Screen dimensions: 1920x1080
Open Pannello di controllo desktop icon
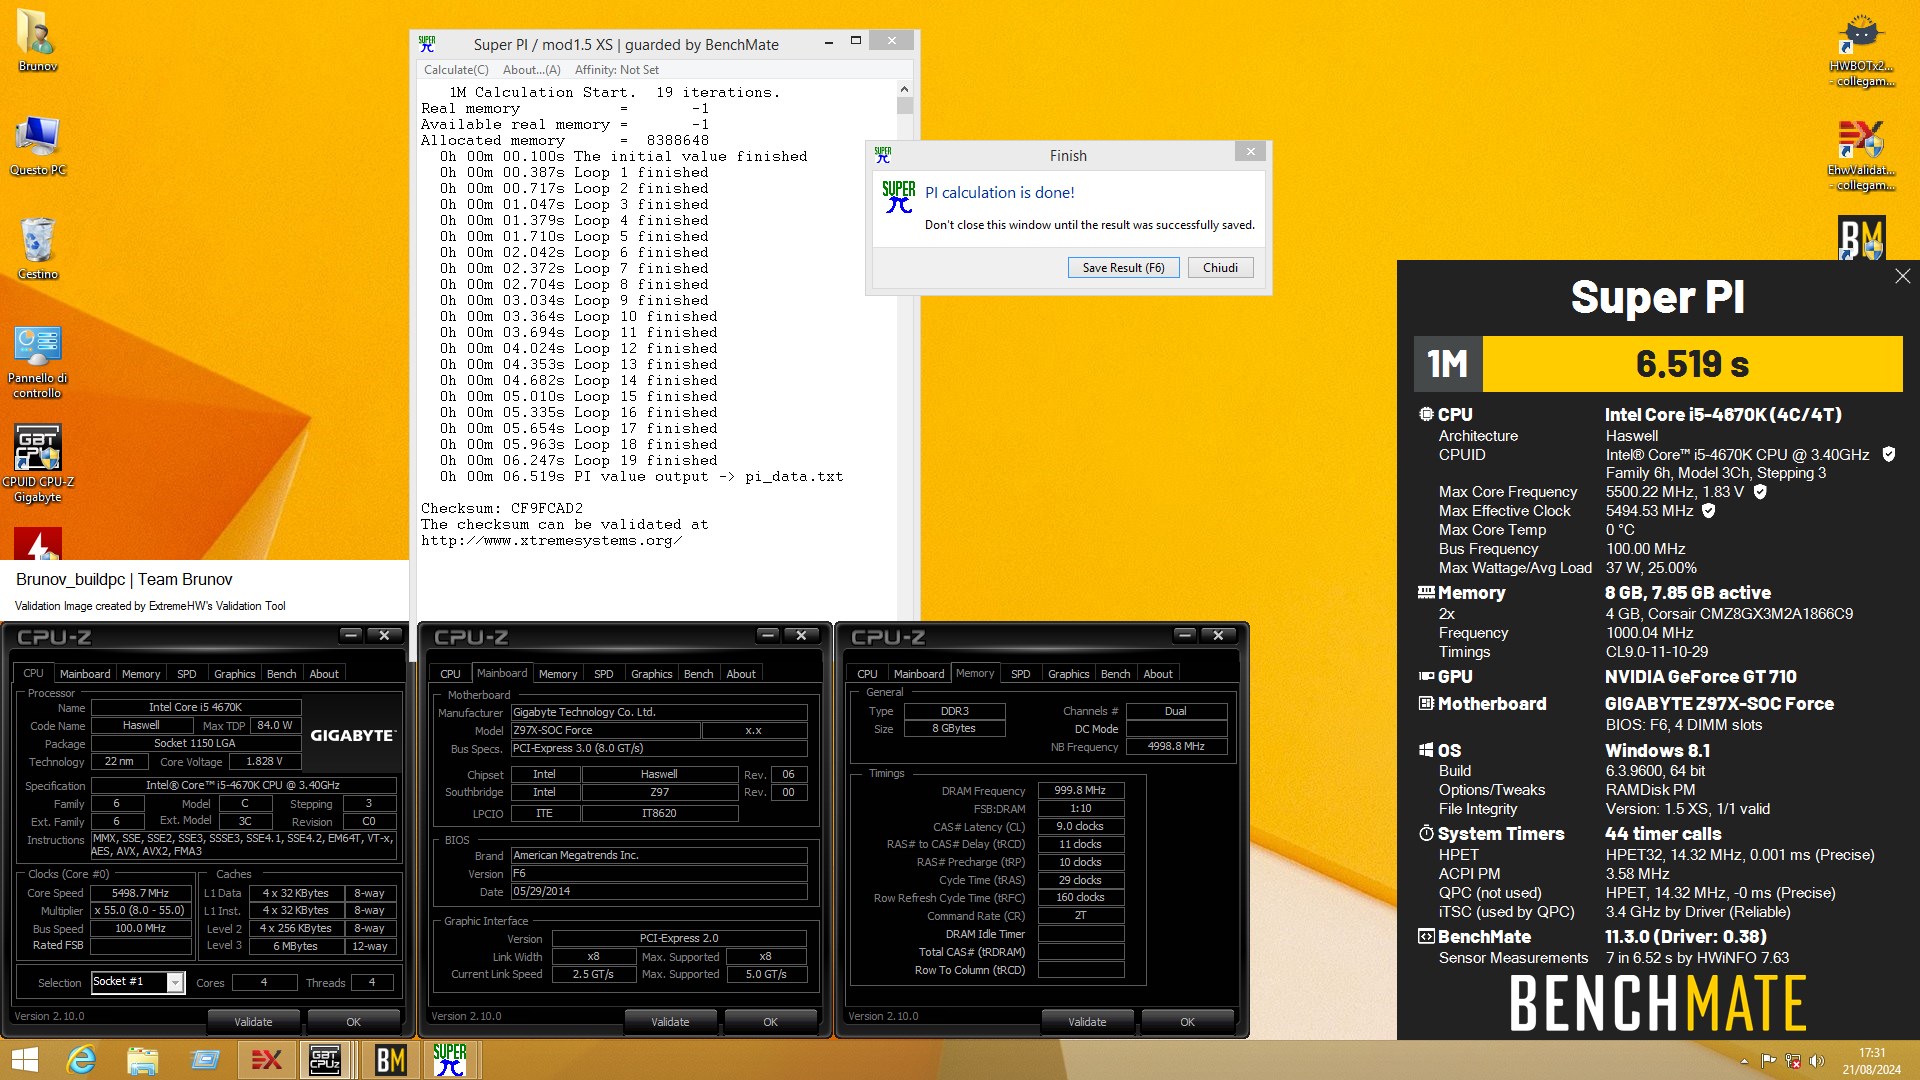pyautogui.click(x=37, y=360)
